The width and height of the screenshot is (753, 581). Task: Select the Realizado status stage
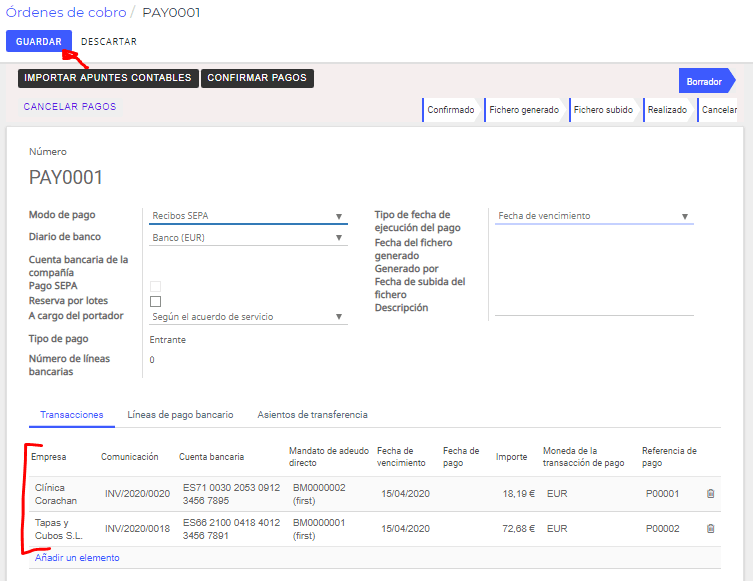pyautogui.click(x=667, y=110)
